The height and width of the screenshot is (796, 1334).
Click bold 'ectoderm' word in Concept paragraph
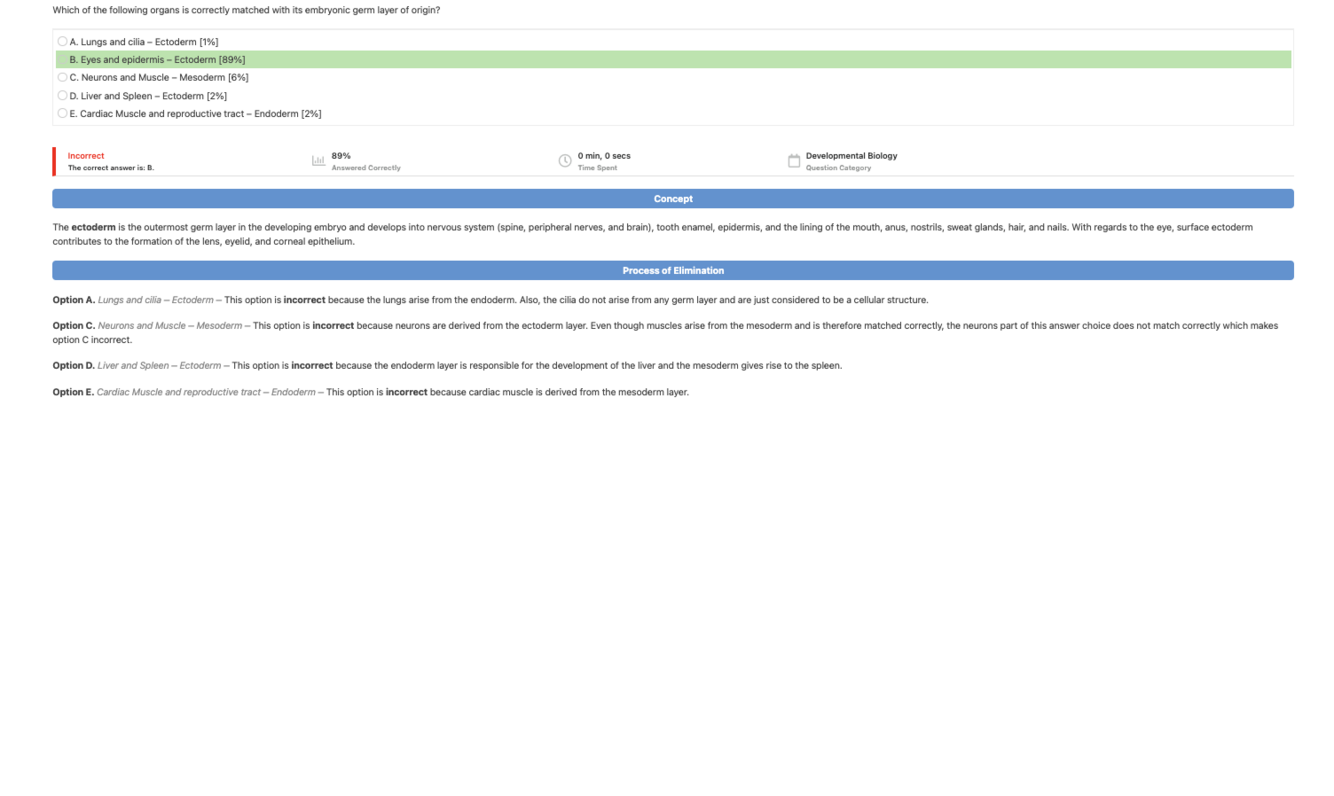(x=93, y=227)
